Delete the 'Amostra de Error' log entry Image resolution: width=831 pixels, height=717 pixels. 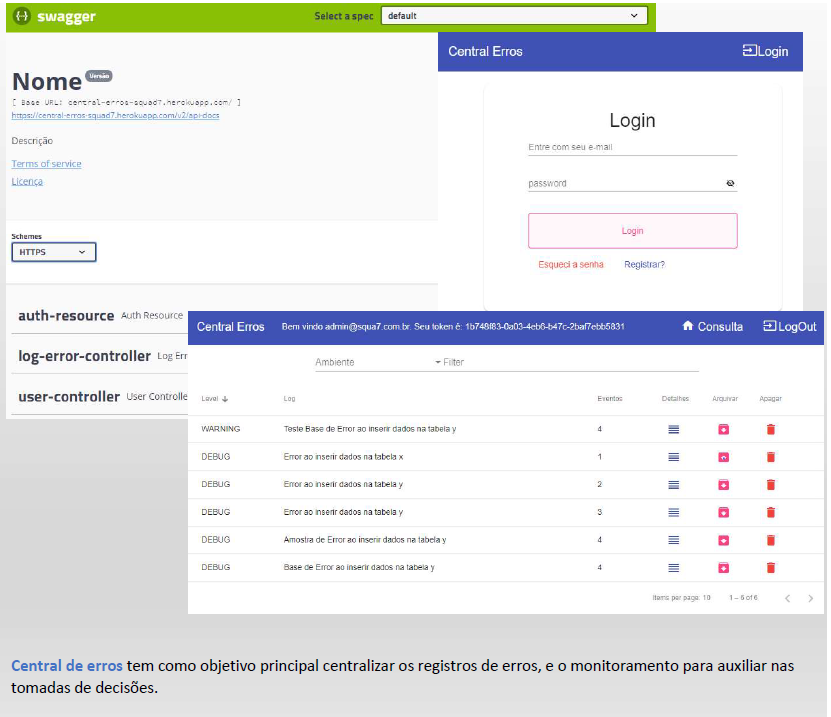771,540
